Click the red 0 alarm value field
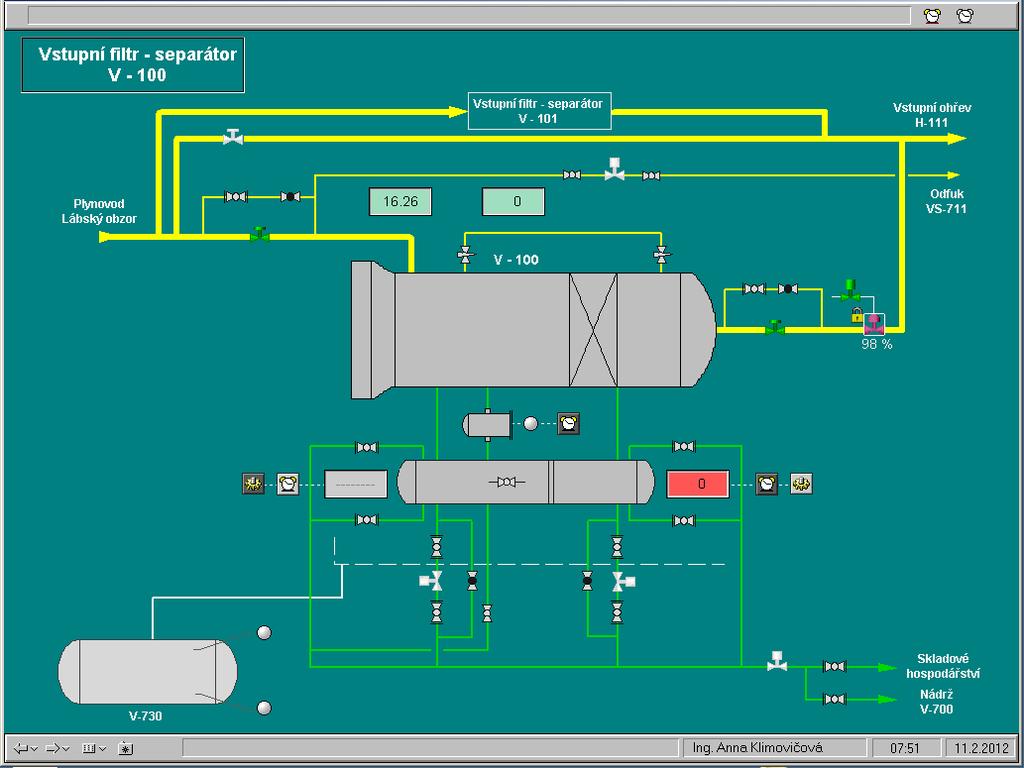Screen dimensions: 1024x768 point(698,484)
